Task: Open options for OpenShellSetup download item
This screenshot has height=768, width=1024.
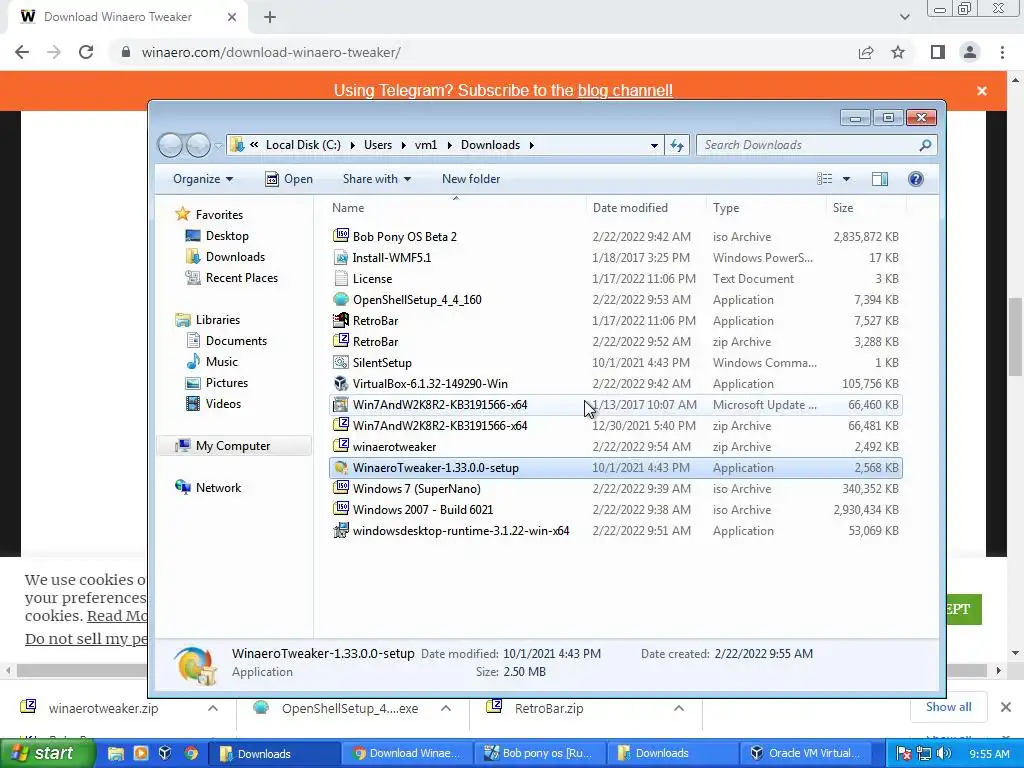Action: (445, 708)
